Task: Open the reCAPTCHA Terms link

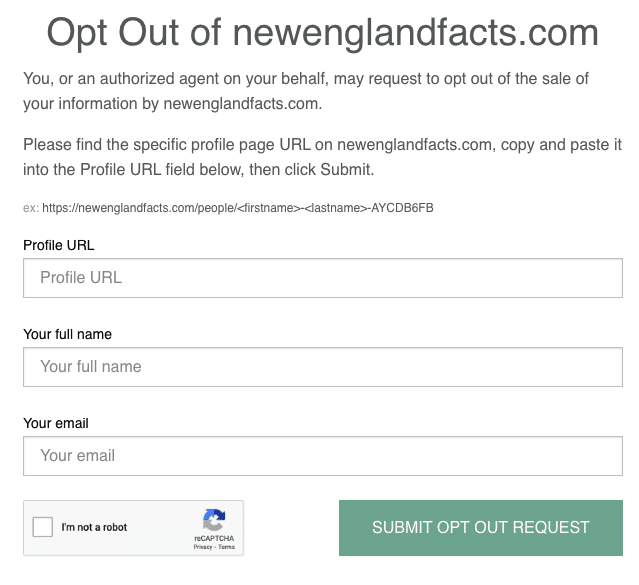Action: (x=227, y=547)
